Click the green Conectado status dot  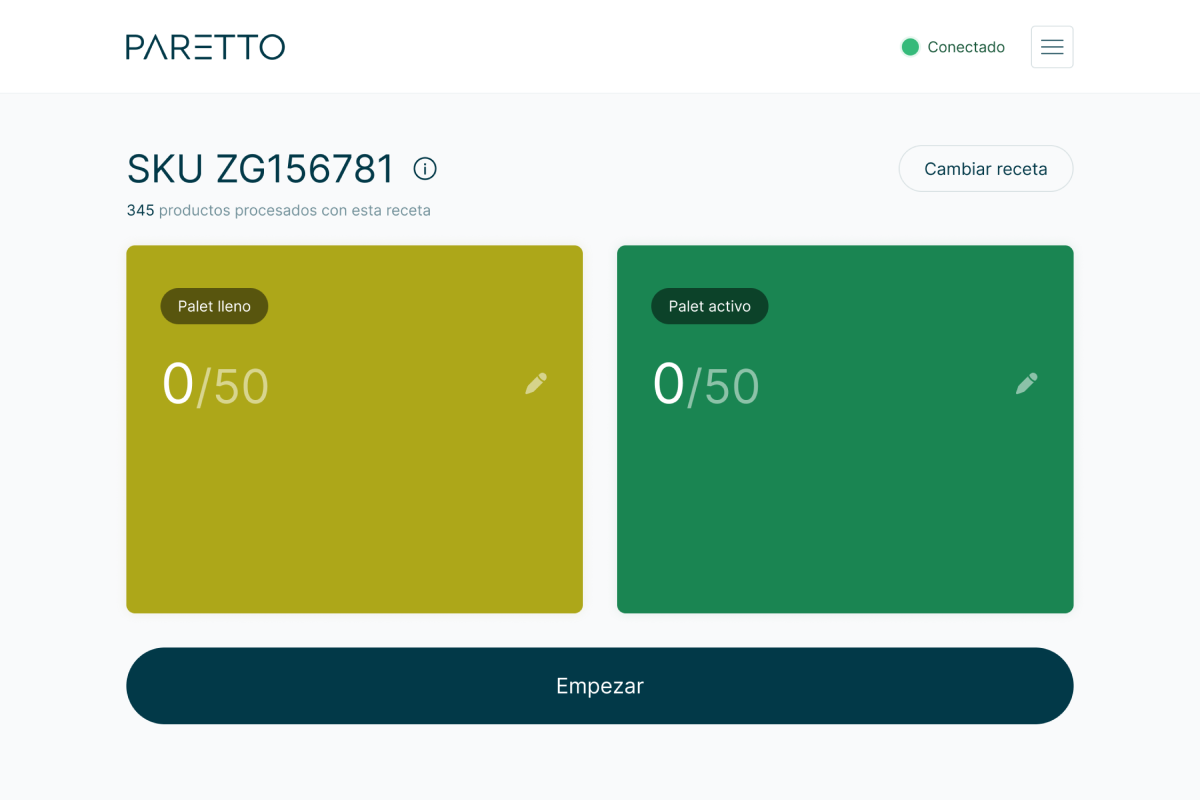(x=910, y=47)
